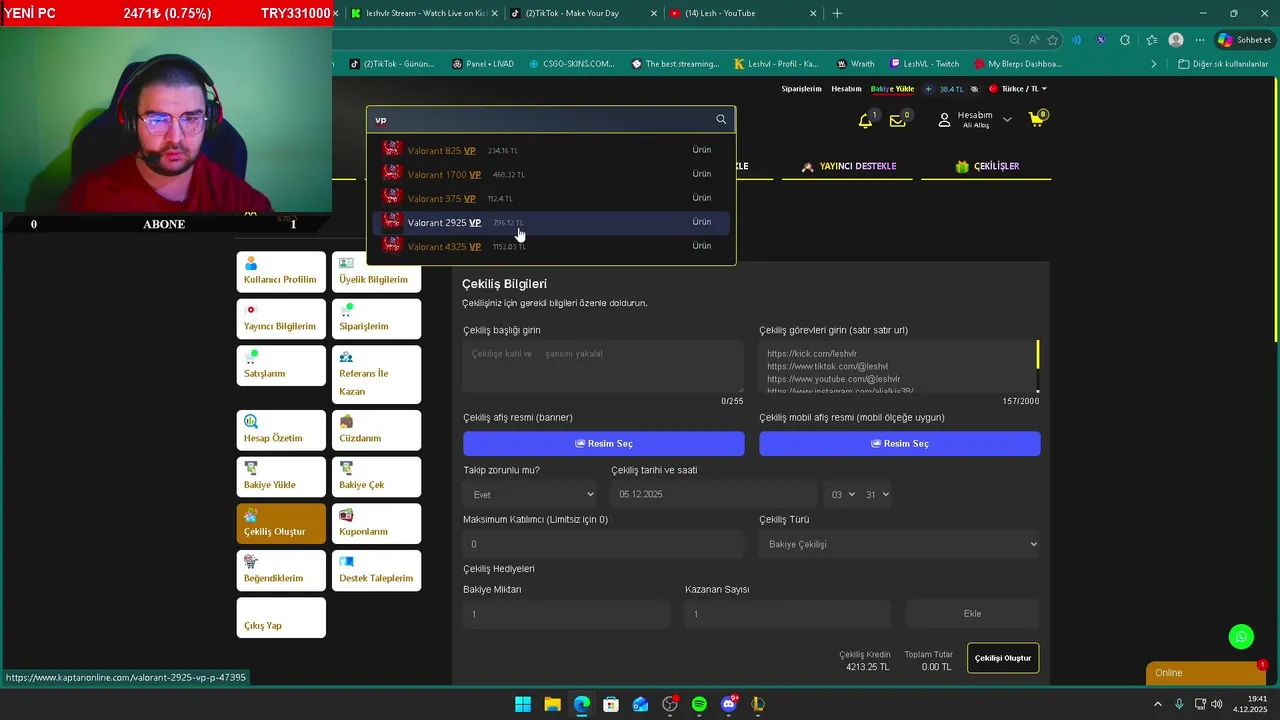This screenshot has width=1280, height=720.
Task: Show hidden system tray icons
Action: [x=1158, y=704]
